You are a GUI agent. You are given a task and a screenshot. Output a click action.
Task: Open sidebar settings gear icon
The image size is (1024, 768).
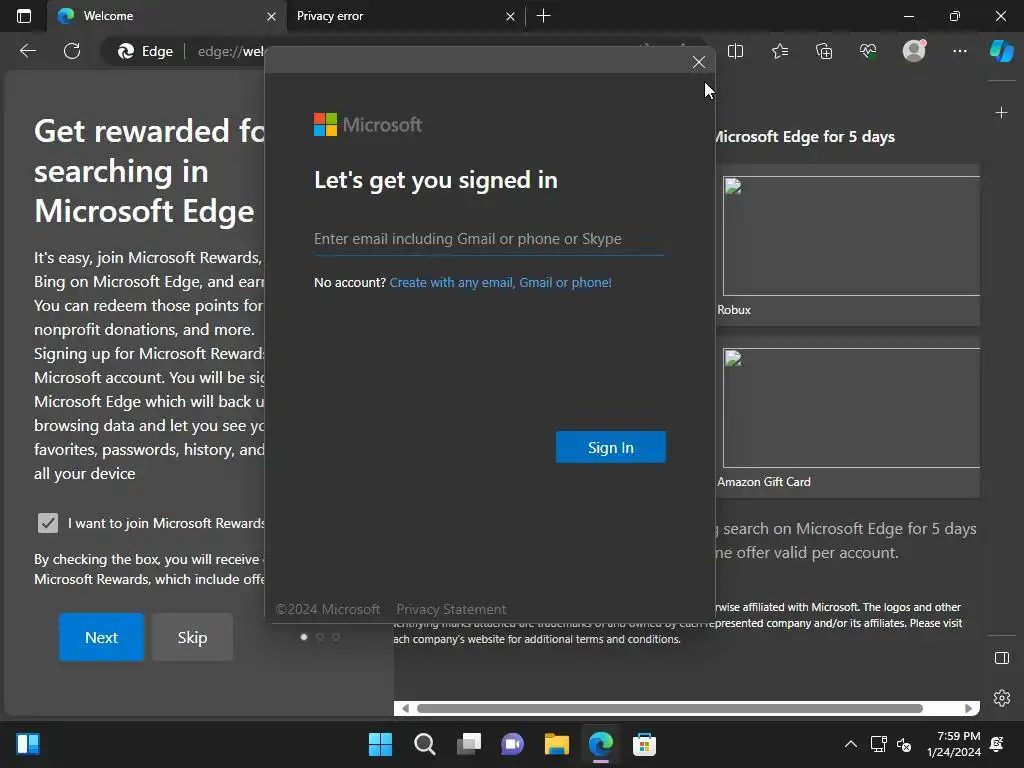click(1002, 698)
